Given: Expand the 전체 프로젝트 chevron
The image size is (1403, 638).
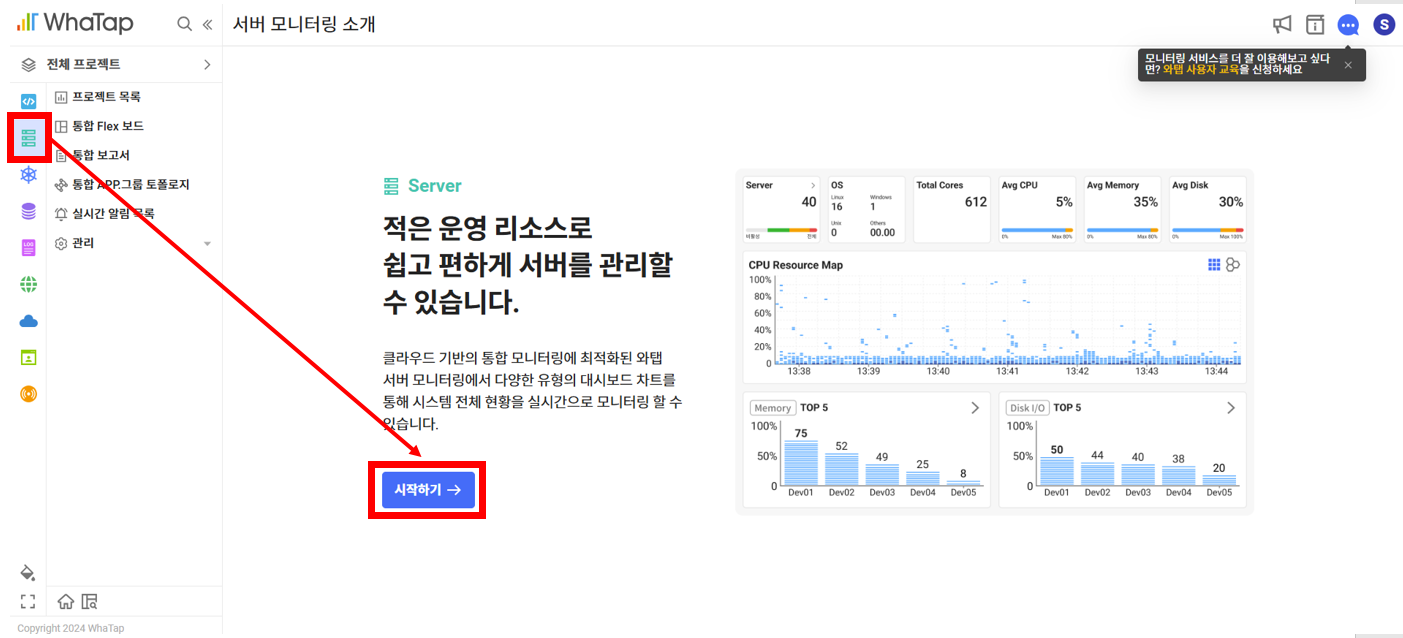Looking at the screenshot, I should click(207, 64).
